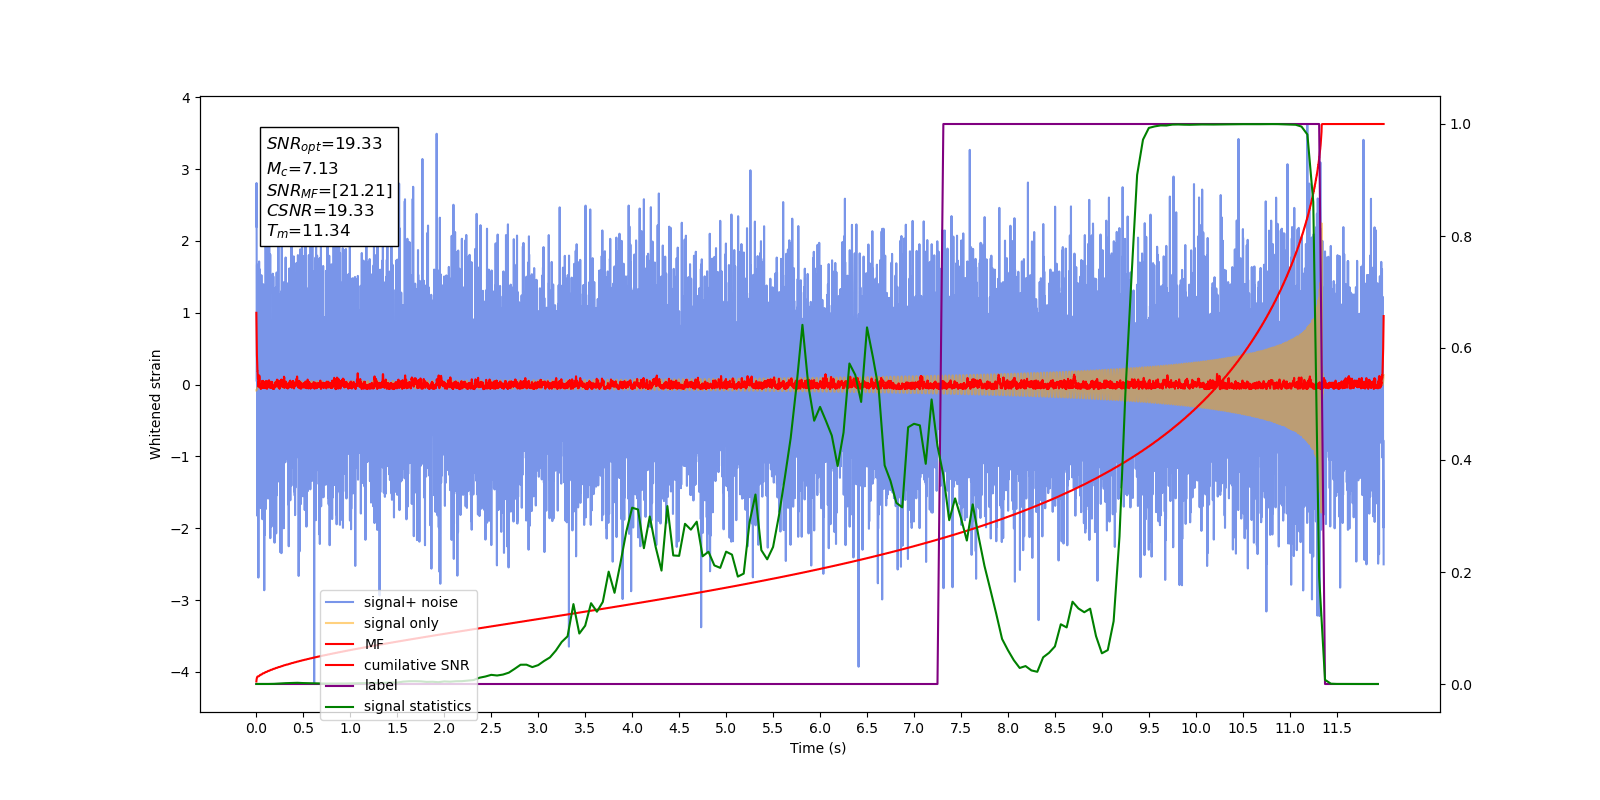The height and width of the screenshot is (800, 1600).
Task: Click the left y-axis tick label −4
Action: coord(182,672)
